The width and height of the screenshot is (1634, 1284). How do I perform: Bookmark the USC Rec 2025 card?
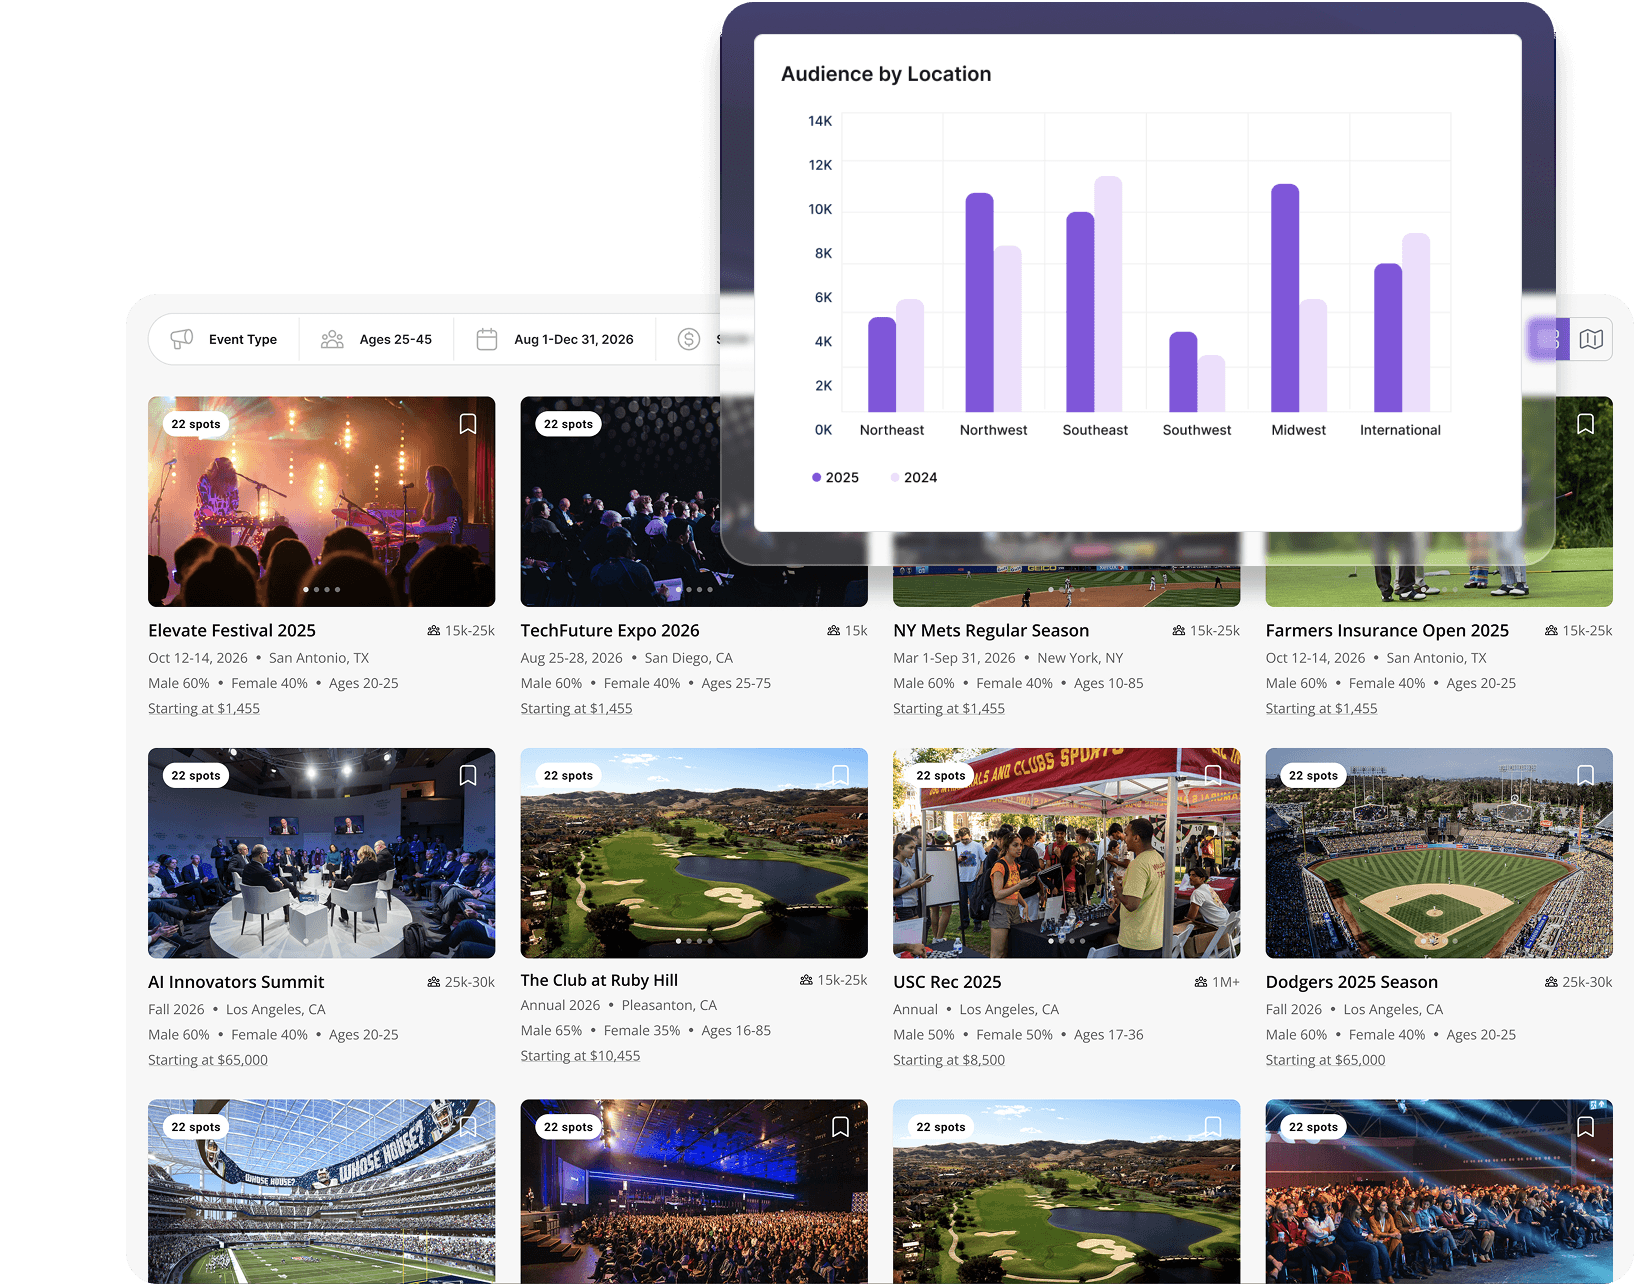pos(1212,776)
